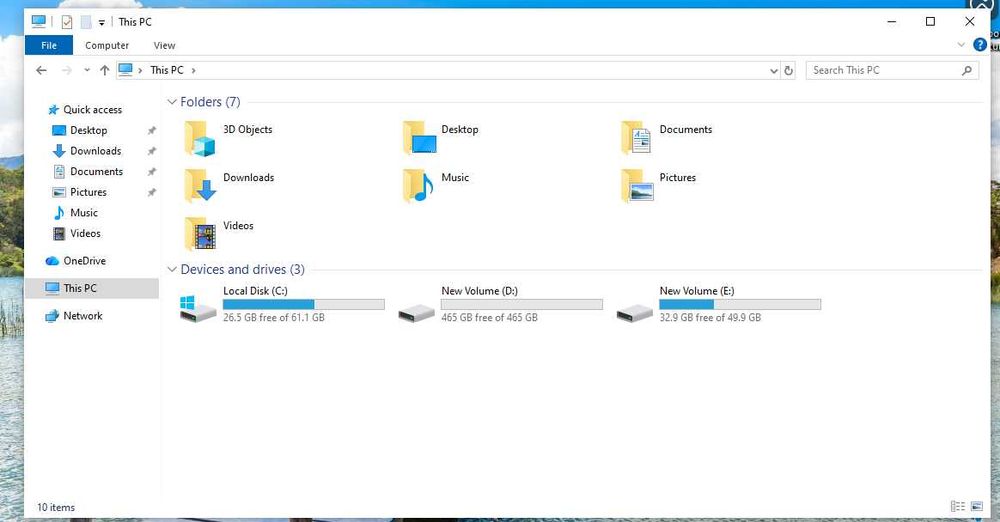Viewport: 1000px width, 522px height.
Task: Select Network in the navigation pane
Action: (82, 315)
